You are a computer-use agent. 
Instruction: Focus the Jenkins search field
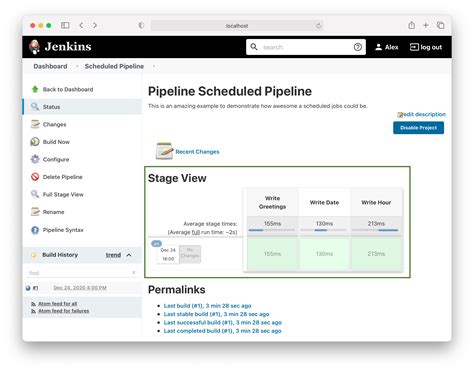coord(306,47)
